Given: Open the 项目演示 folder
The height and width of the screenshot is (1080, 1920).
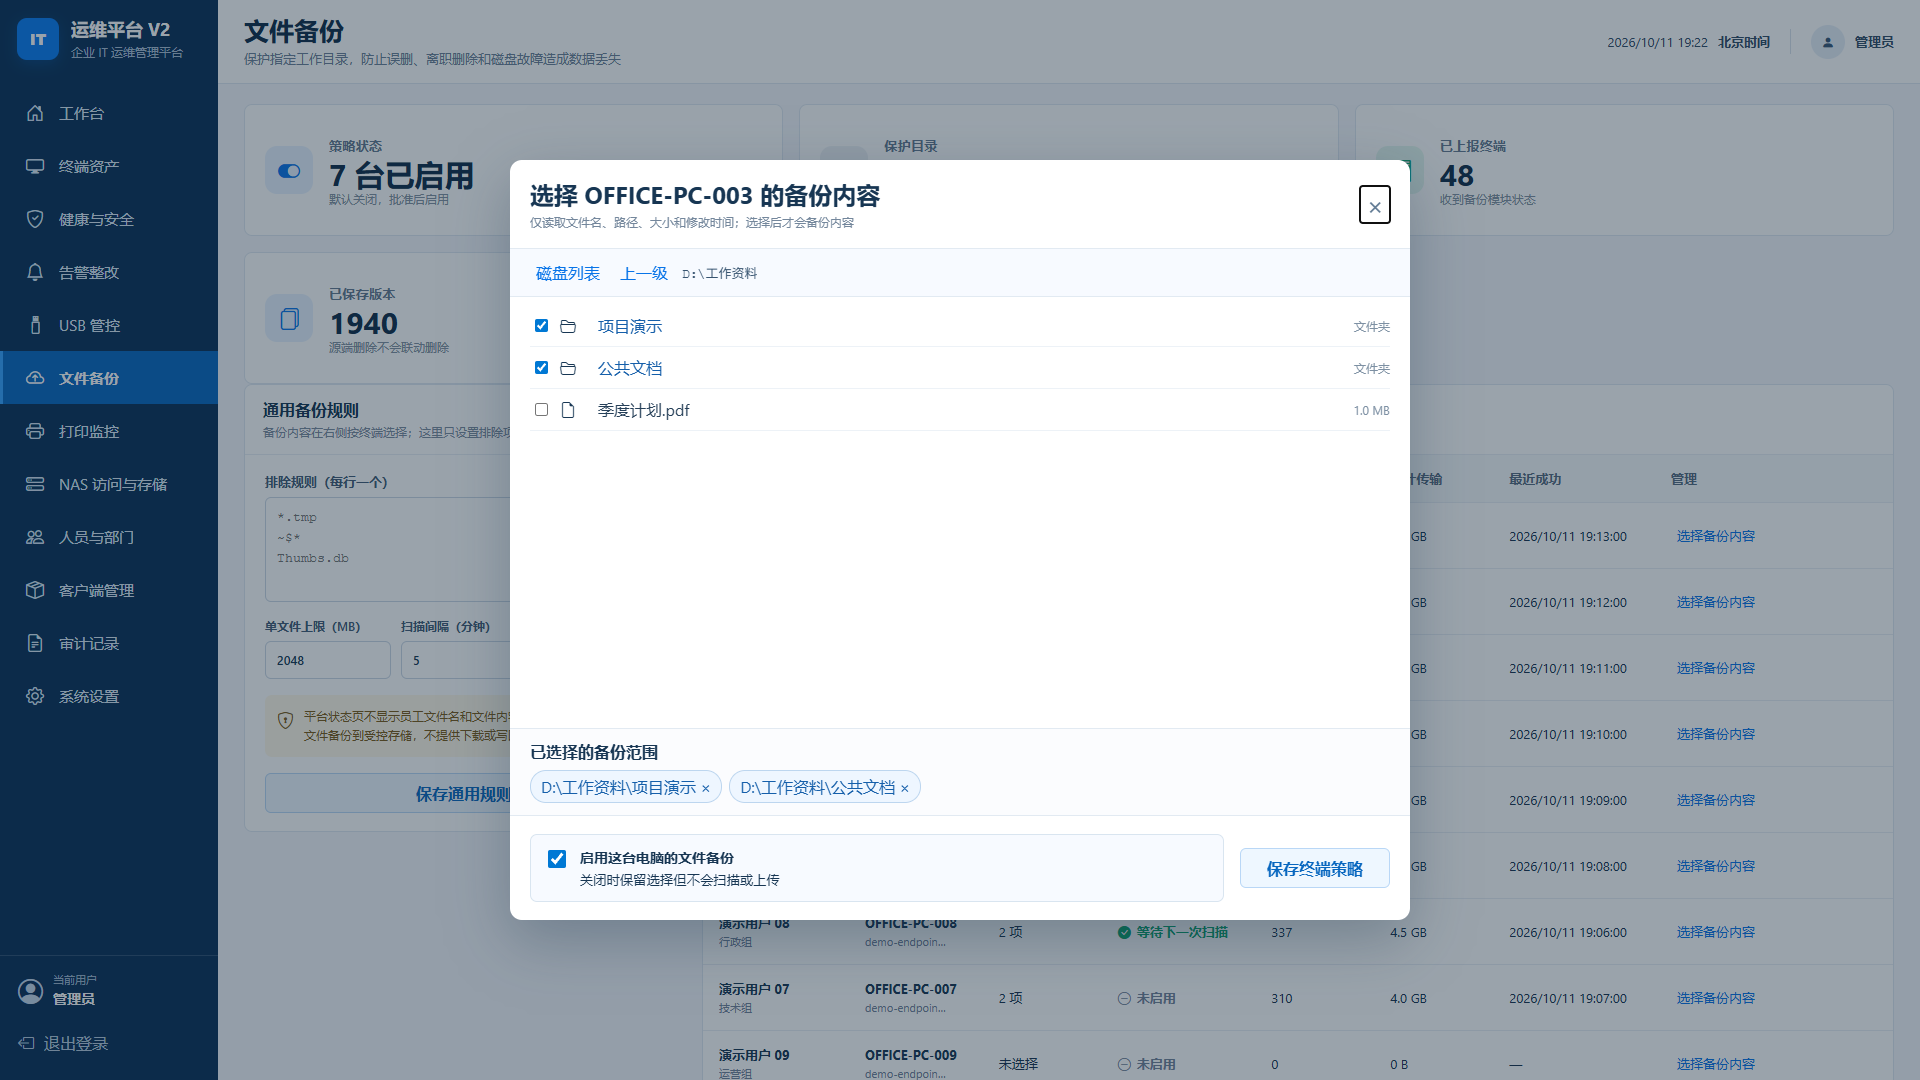Looking at the screenshot, I should 630,326.
